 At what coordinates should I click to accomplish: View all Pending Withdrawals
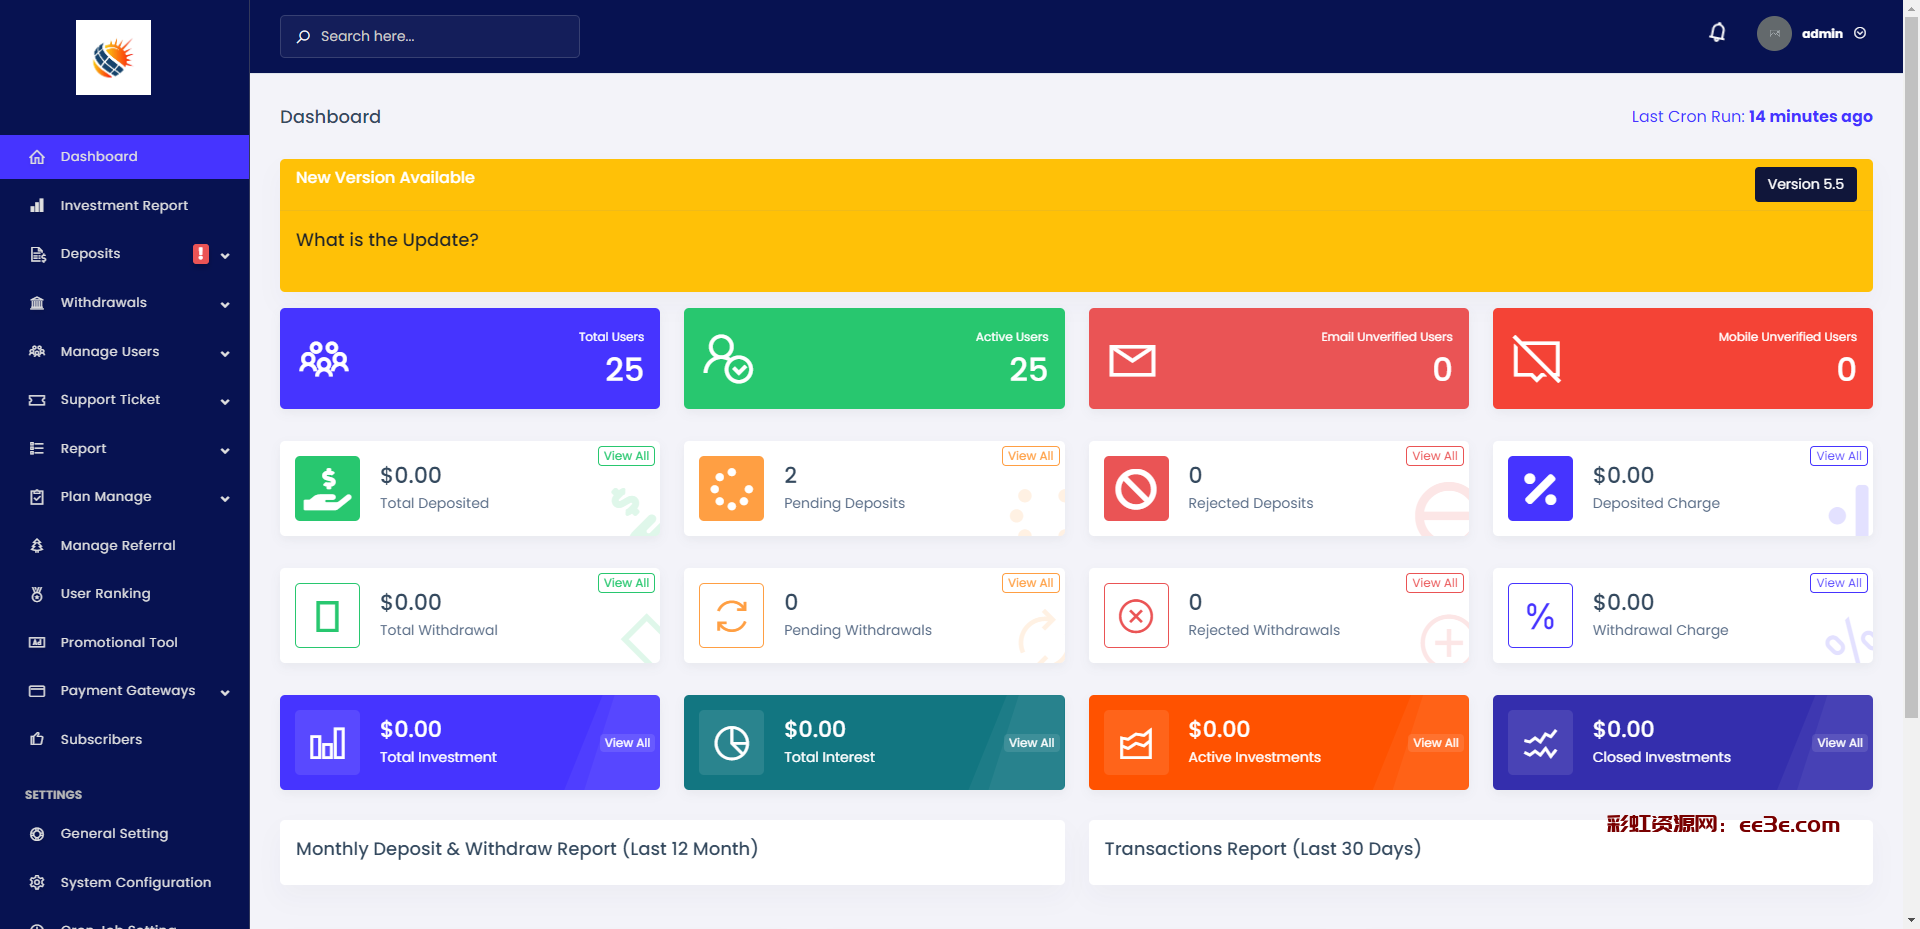pos(1031,583)
